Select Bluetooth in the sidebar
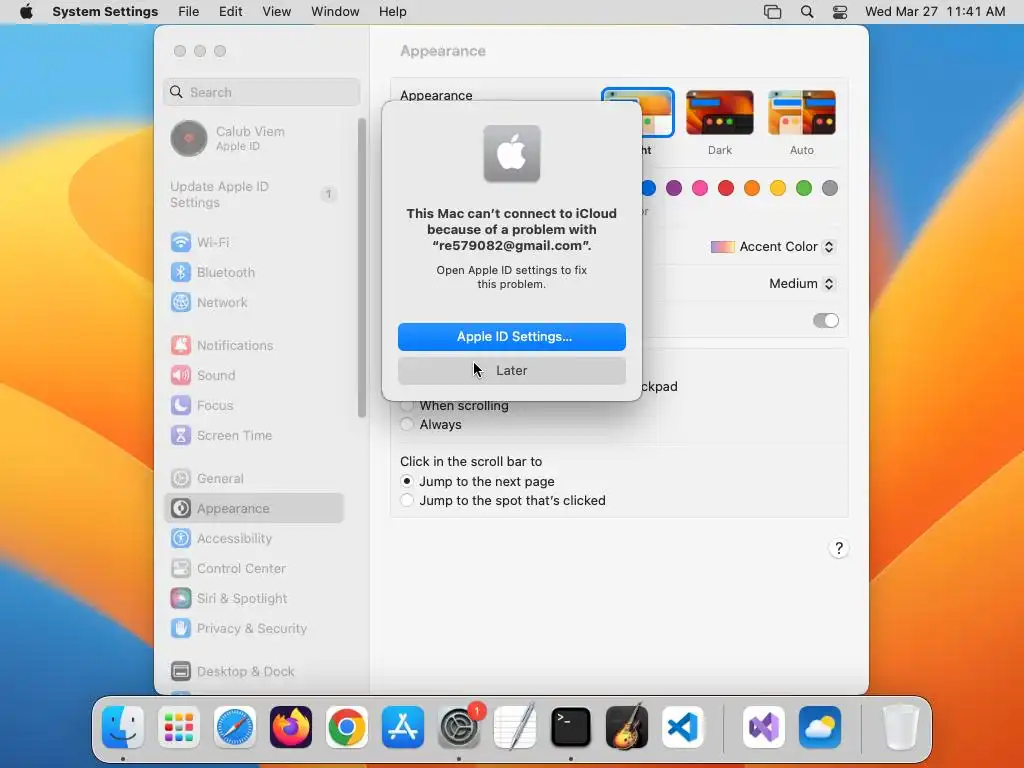 (253, 272)
